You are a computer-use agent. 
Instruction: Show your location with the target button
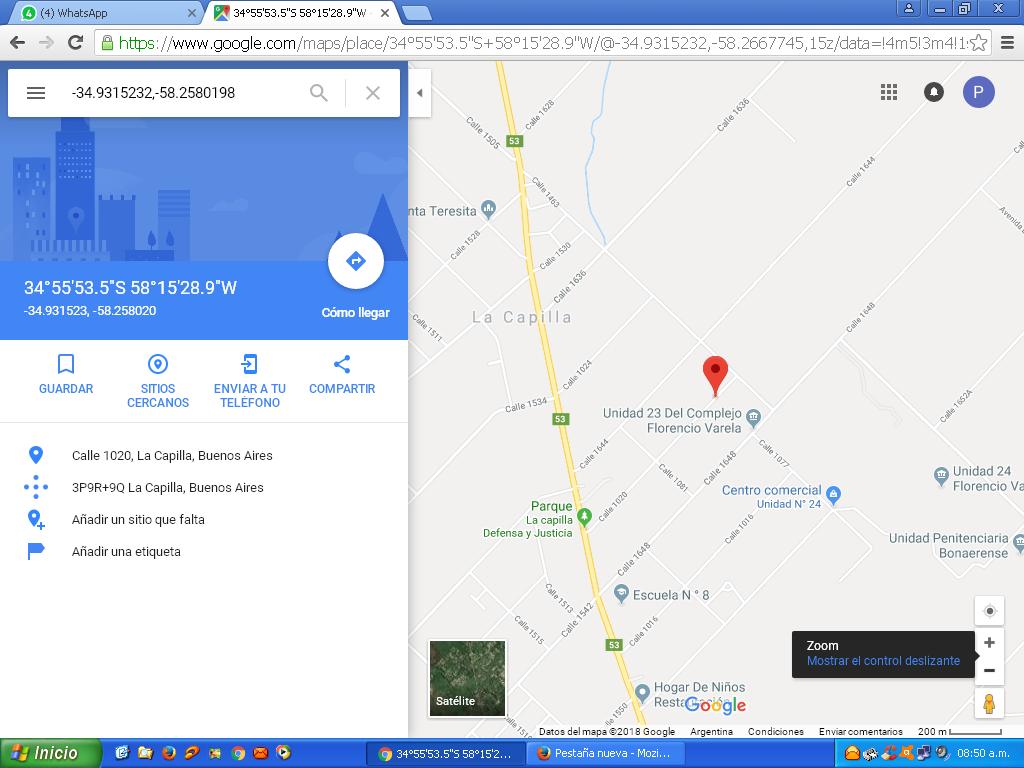(x=989, y=611)
